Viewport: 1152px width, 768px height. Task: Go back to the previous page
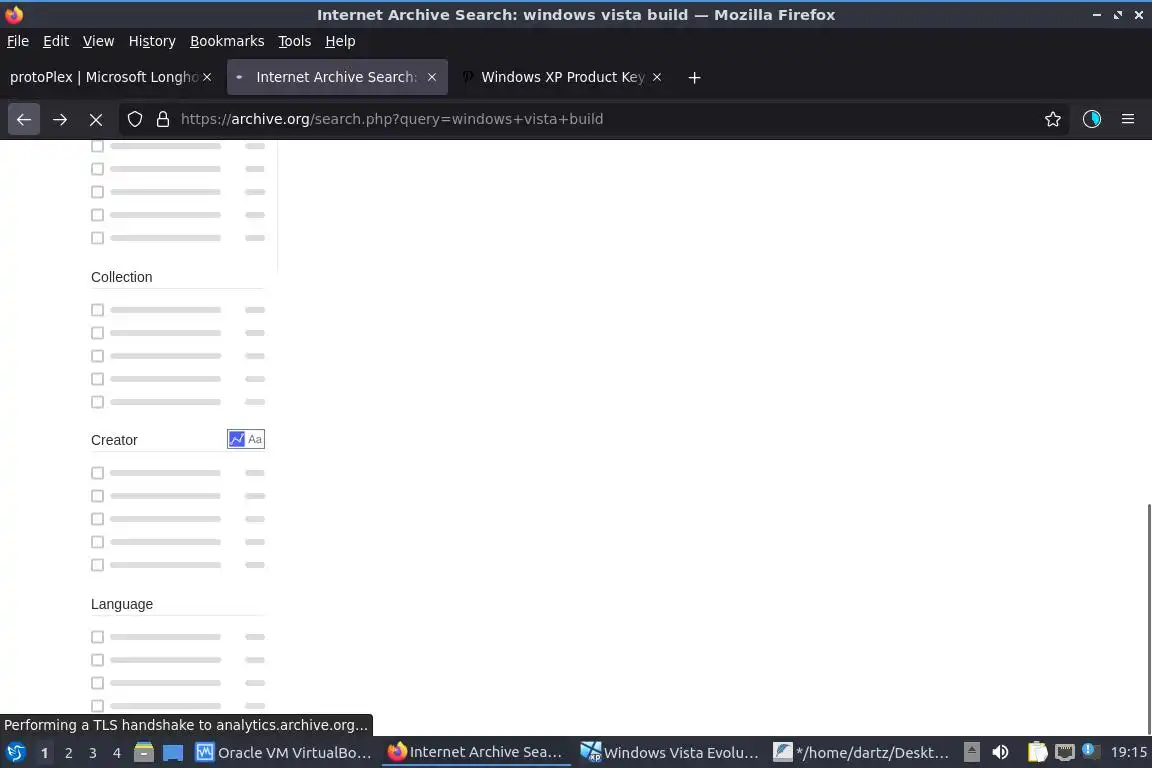[x=24, y=119]
